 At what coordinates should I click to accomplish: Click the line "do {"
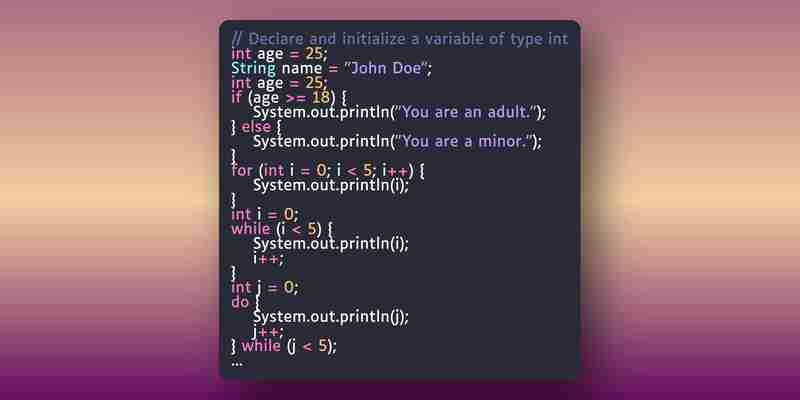[246, 303]
